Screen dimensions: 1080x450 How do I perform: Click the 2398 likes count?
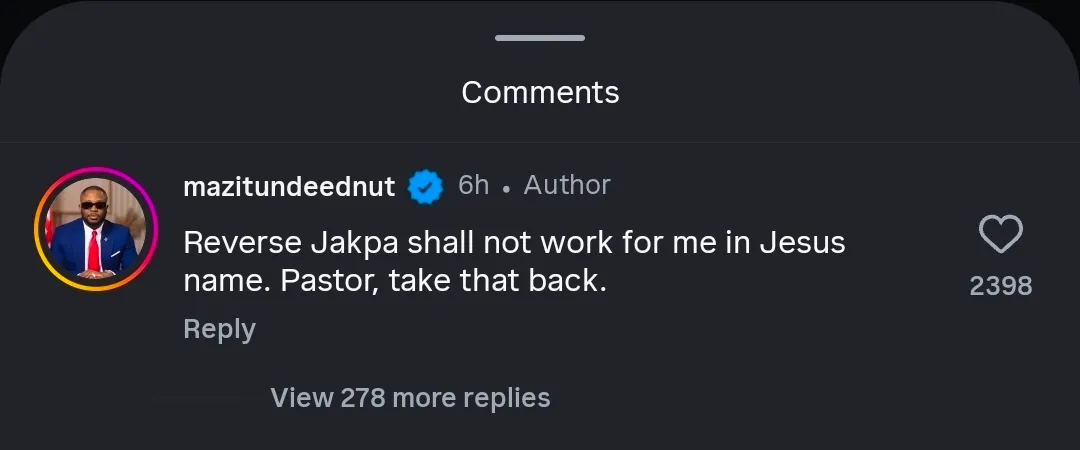coord(1000,286)
